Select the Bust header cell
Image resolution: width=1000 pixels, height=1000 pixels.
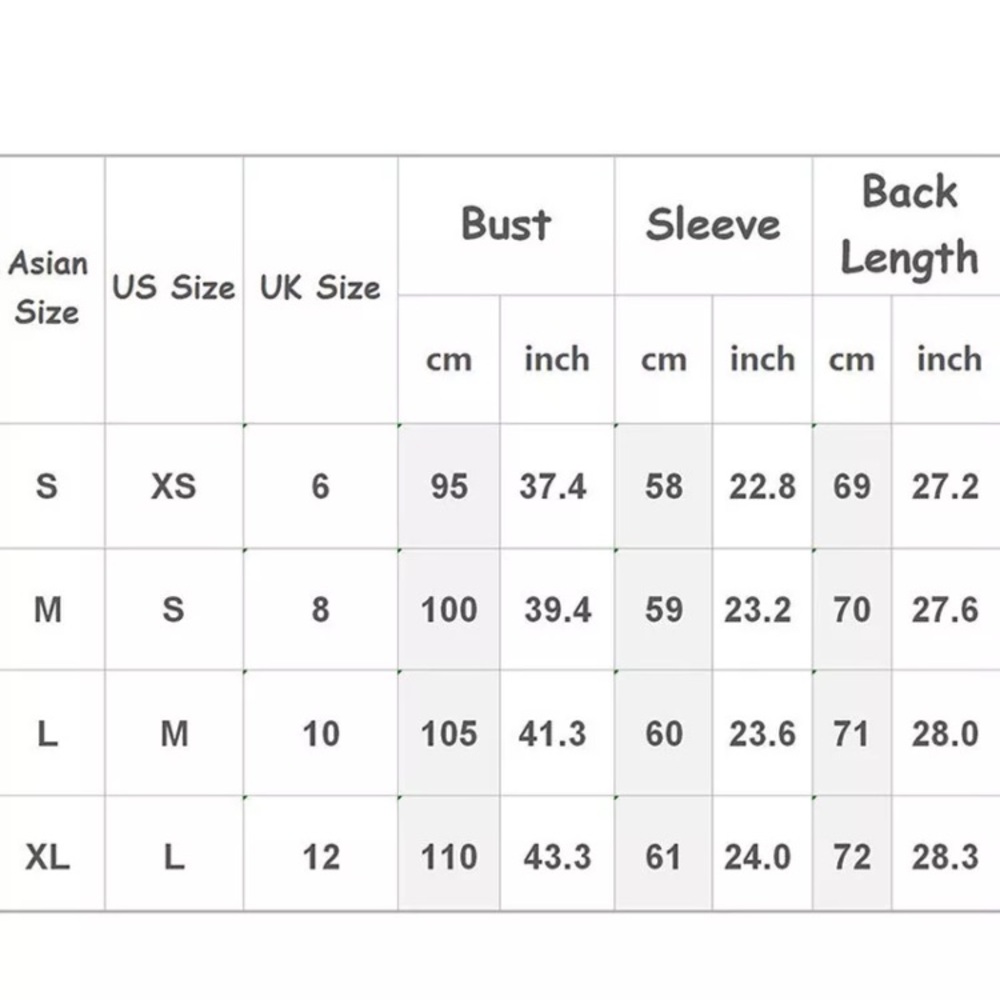pos(506,226)
